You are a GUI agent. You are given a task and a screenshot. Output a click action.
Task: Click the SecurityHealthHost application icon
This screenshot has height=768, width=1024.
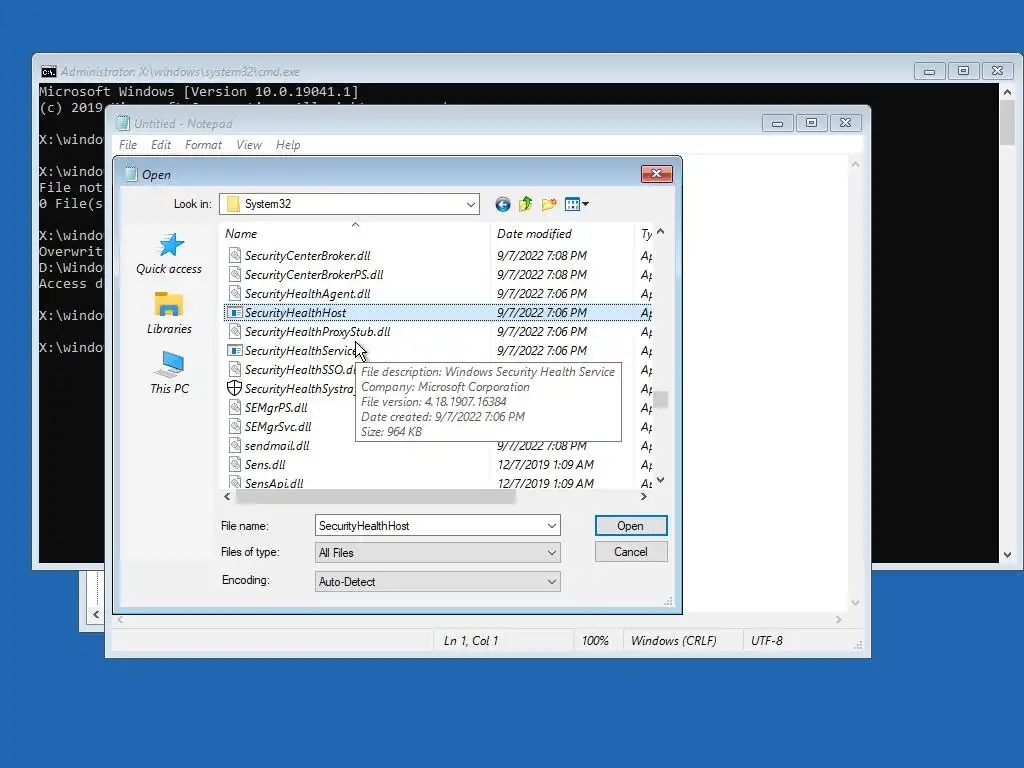tap(234, 313)
